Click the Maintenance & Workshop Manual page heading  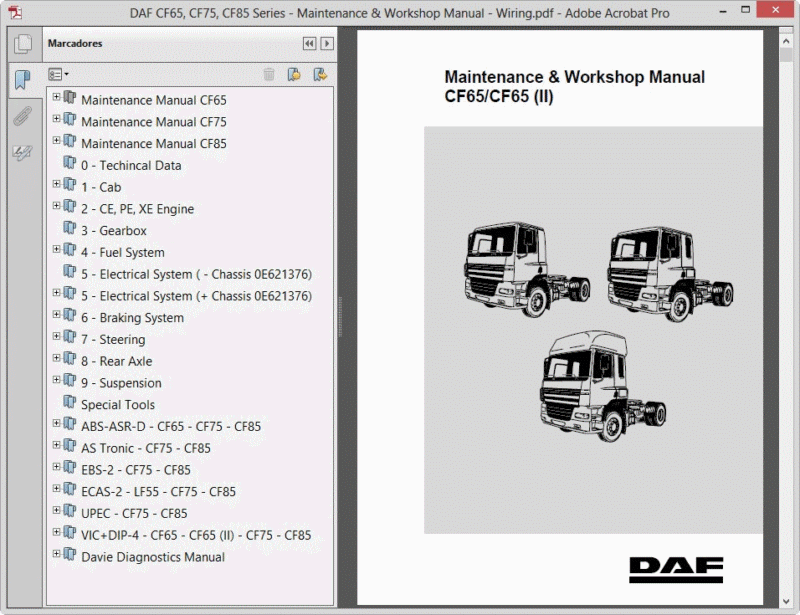(x=574, y=86)
